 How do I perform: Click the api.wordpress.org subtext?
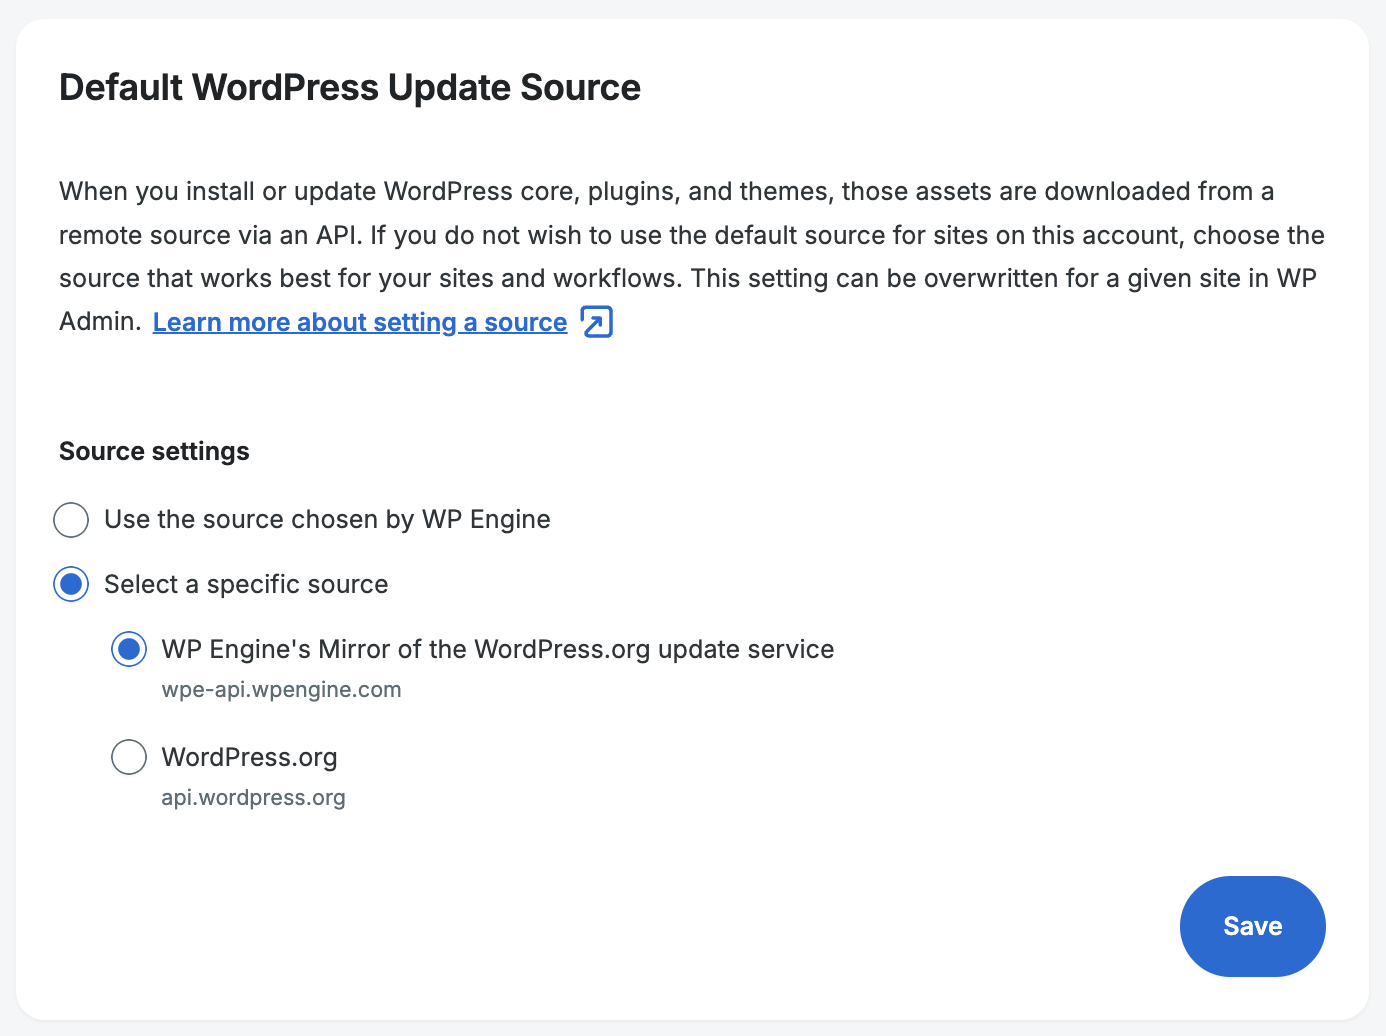253,798
